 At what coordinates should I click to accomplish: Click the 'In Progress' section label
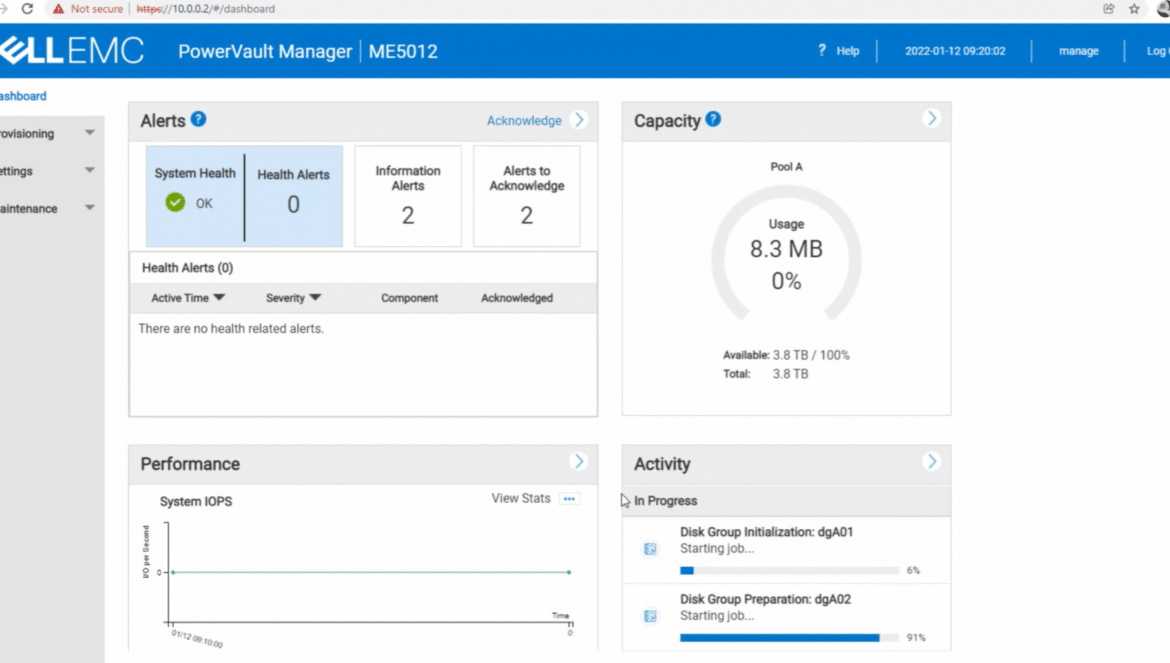[666, 500]
